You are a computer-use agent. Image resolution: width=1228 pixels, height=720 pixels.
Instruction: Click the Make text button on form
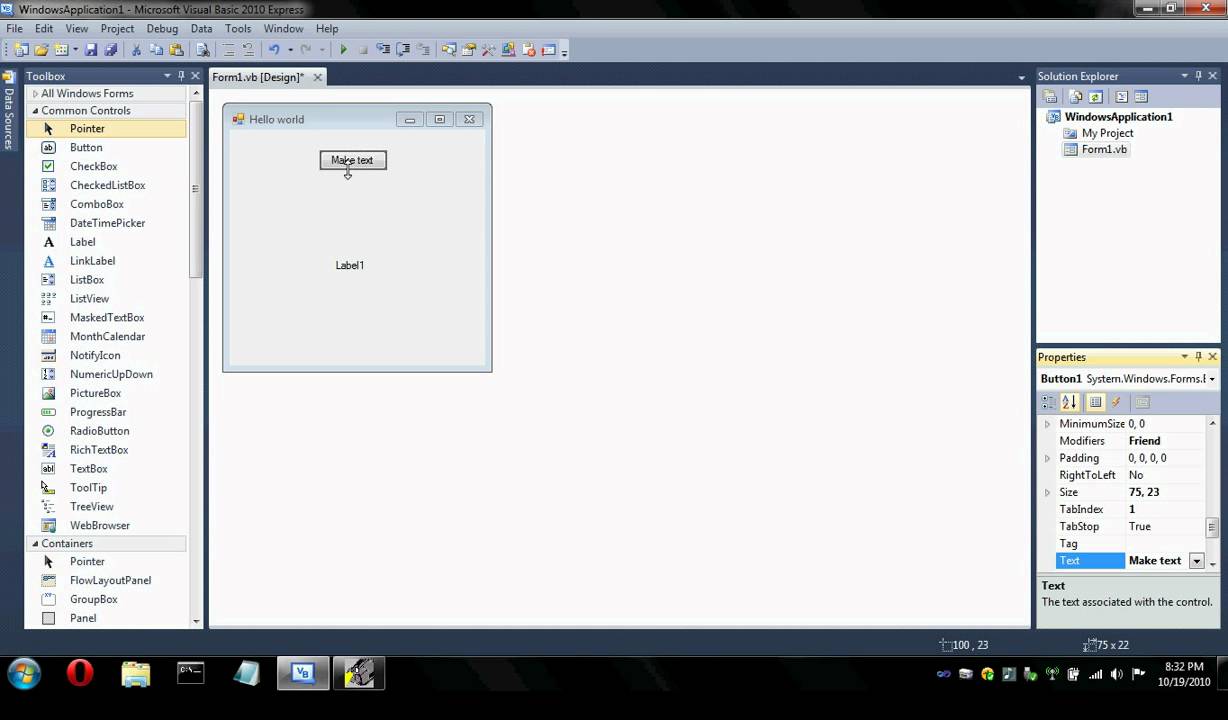click(352, 160)
